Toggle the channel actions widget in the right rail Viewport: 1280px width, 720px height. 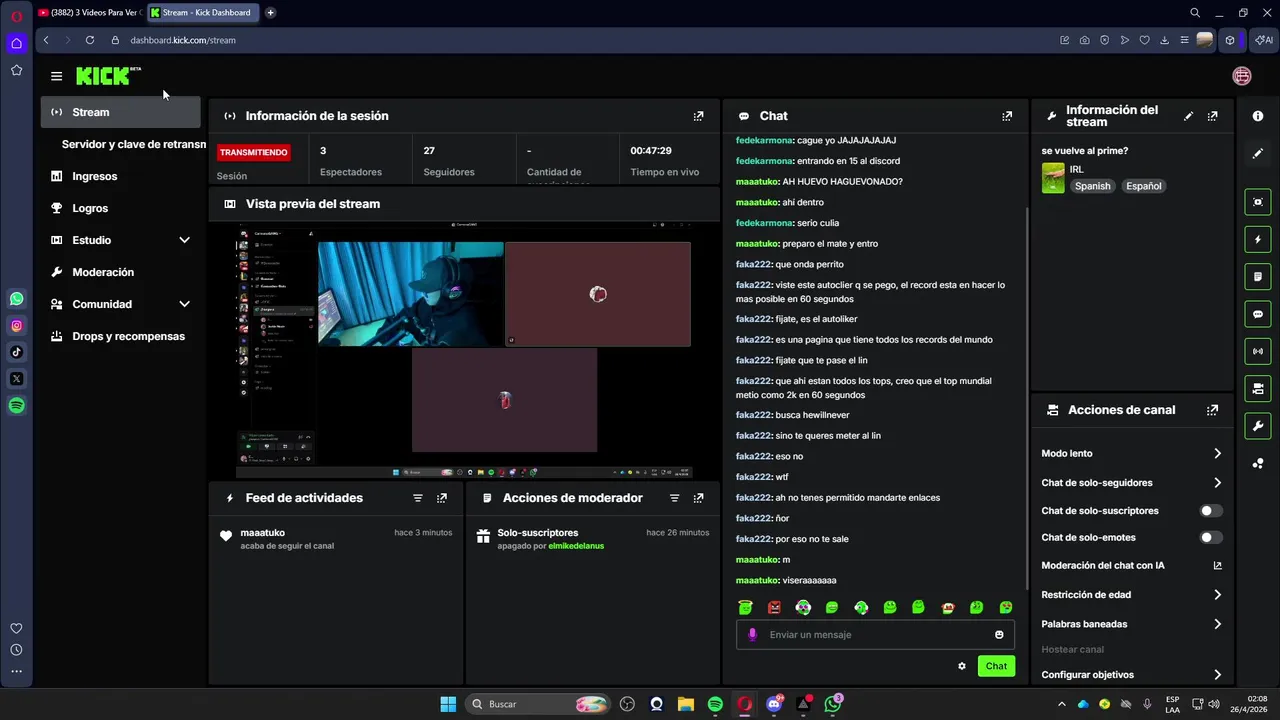pos(1258,388)
